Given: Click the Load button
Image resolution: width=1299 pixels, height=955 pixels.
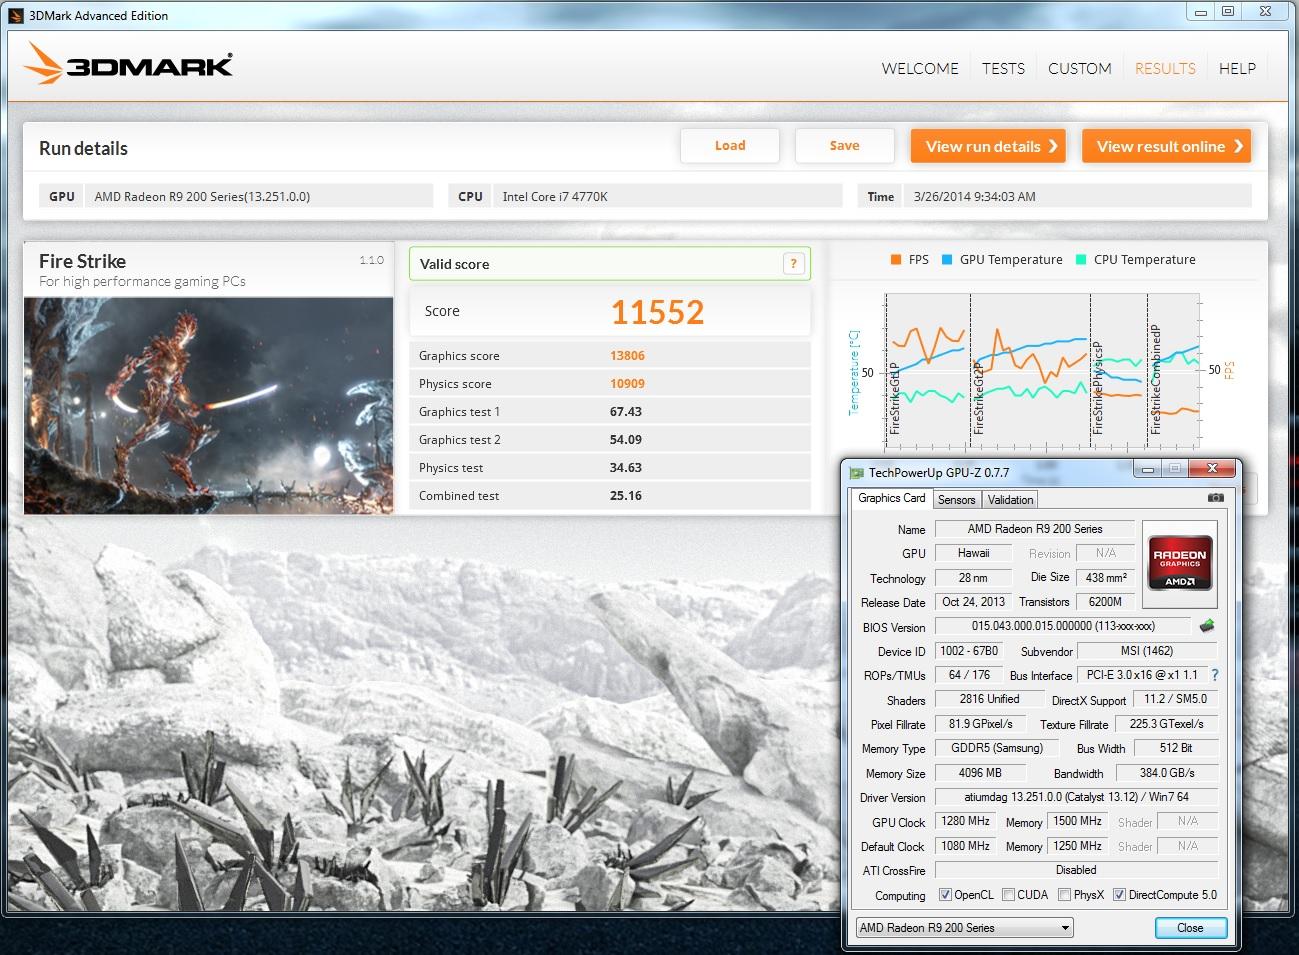Looking at the screenshot, I should [x=730, y=146].
